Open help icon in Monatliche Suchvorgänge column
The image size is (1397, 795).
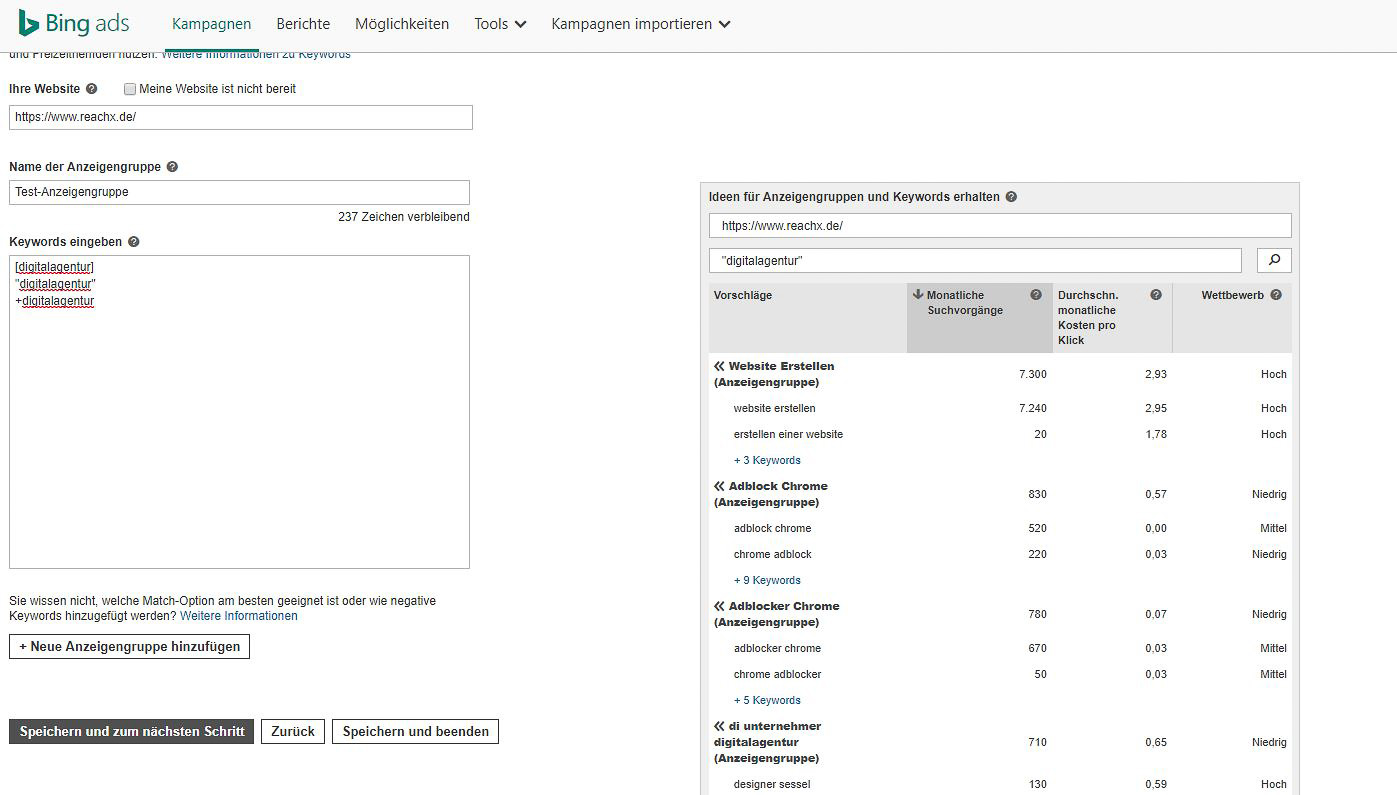(x=1036, y=295)
